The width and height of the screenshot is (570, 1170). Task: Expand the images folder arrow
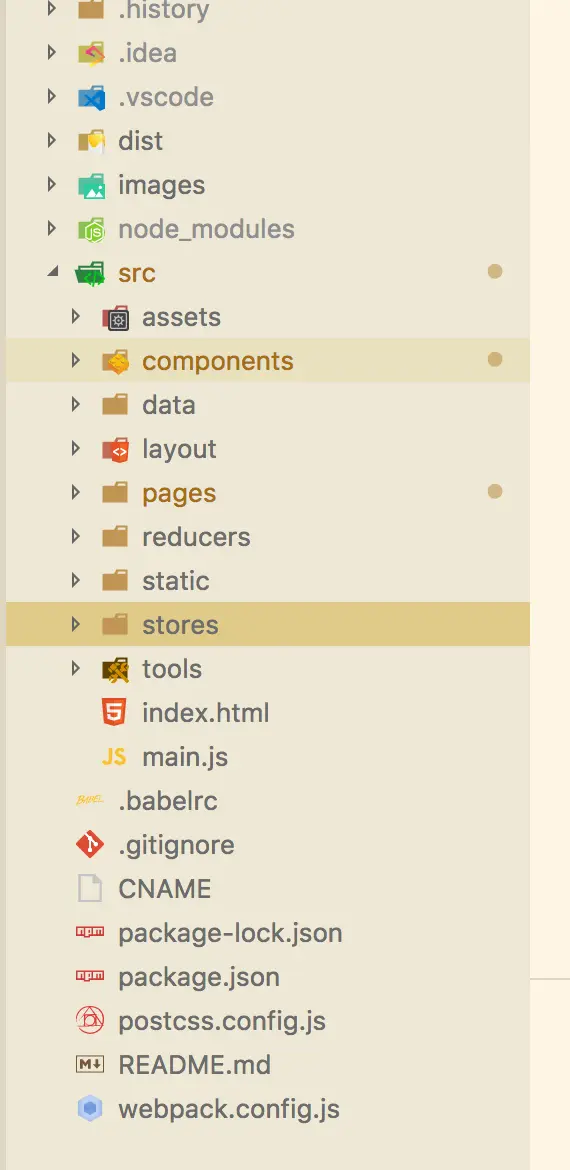click(x=51, y=184)
